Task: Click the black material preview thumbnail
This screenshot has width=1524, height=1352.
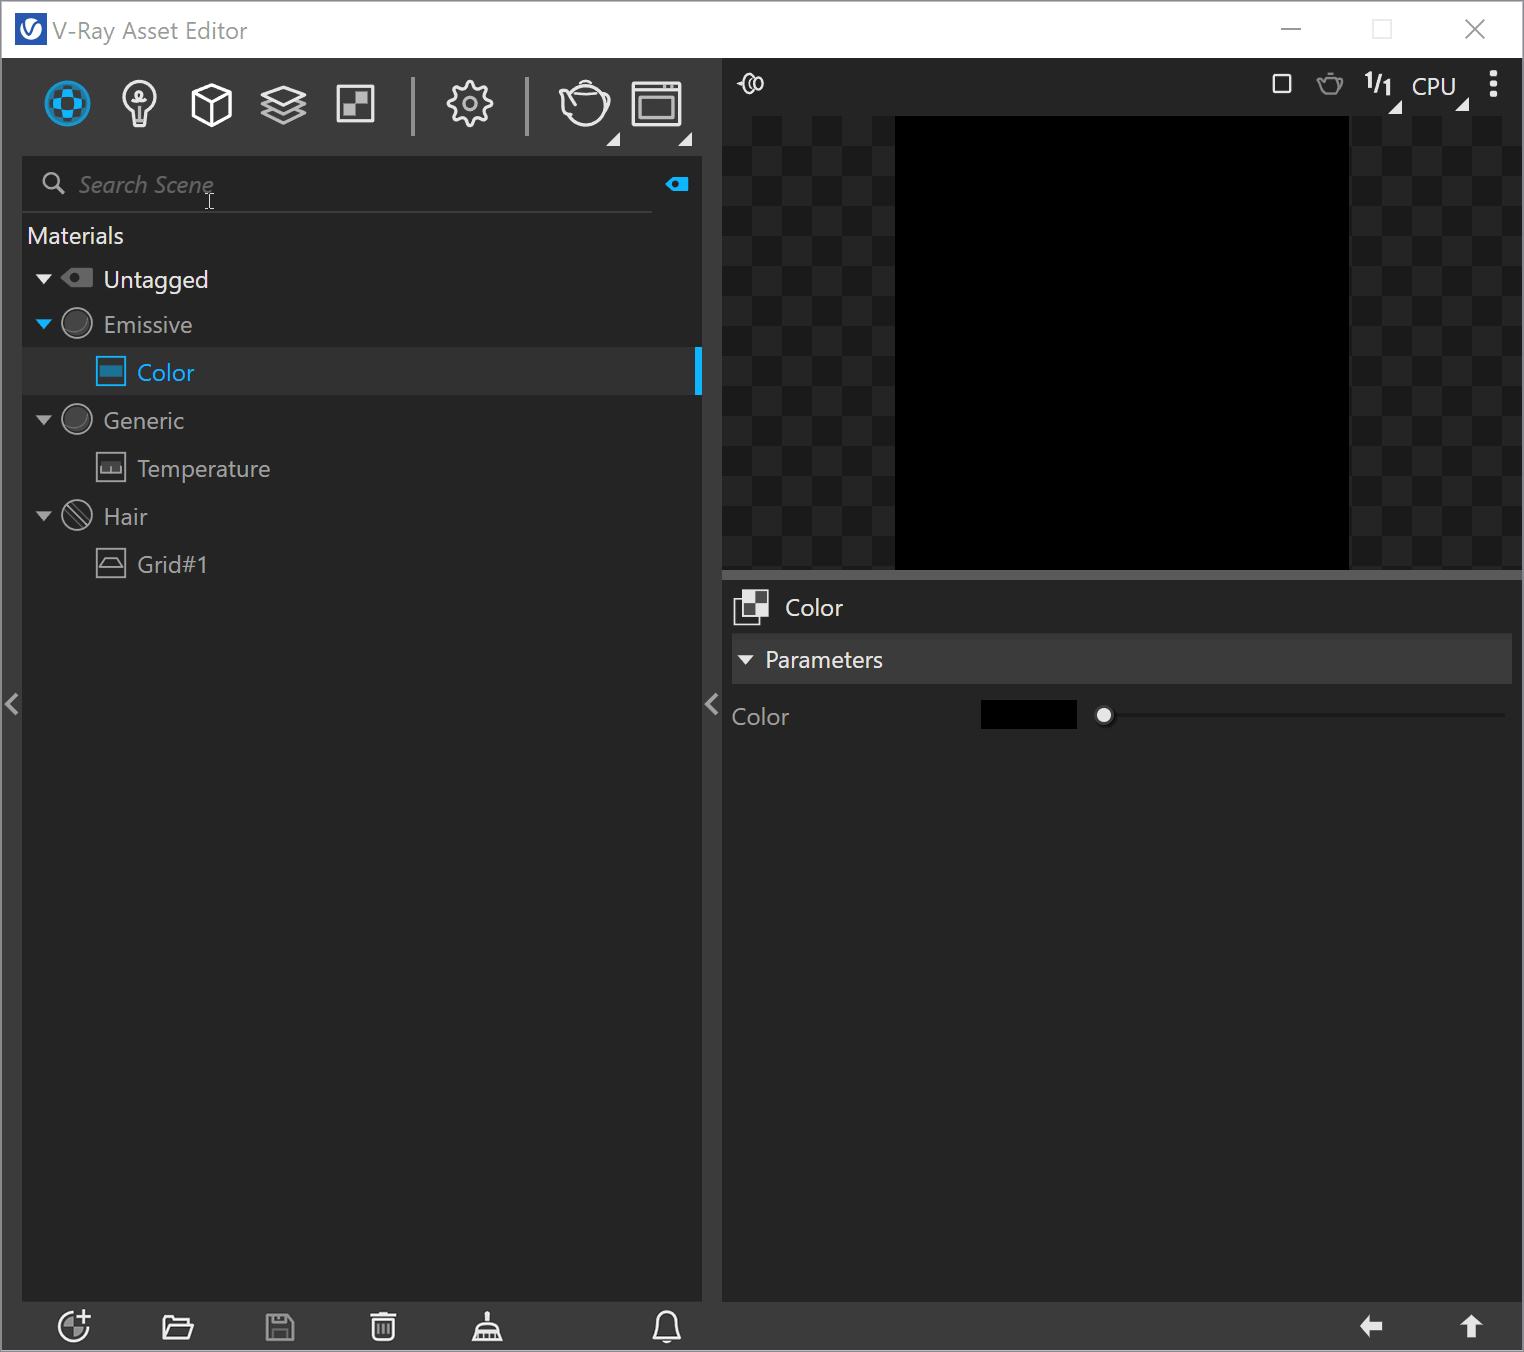Action: pos(1122,343)
